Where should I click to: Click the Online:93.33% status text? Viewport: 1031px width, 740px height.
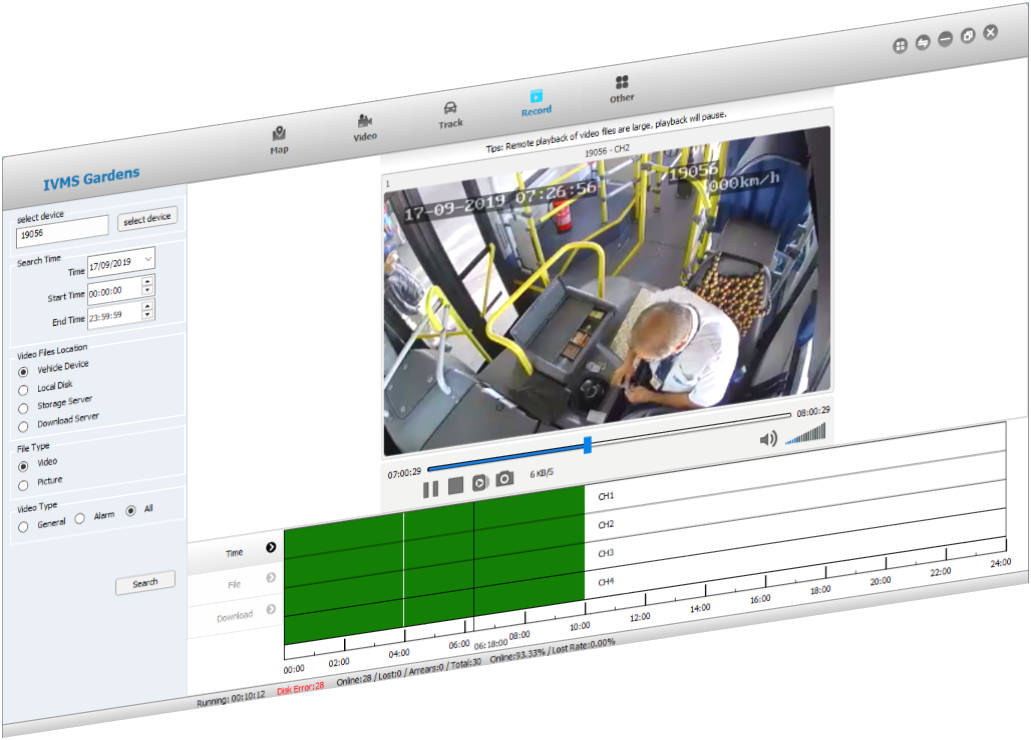pyautogui.click(x=517, y=656)
